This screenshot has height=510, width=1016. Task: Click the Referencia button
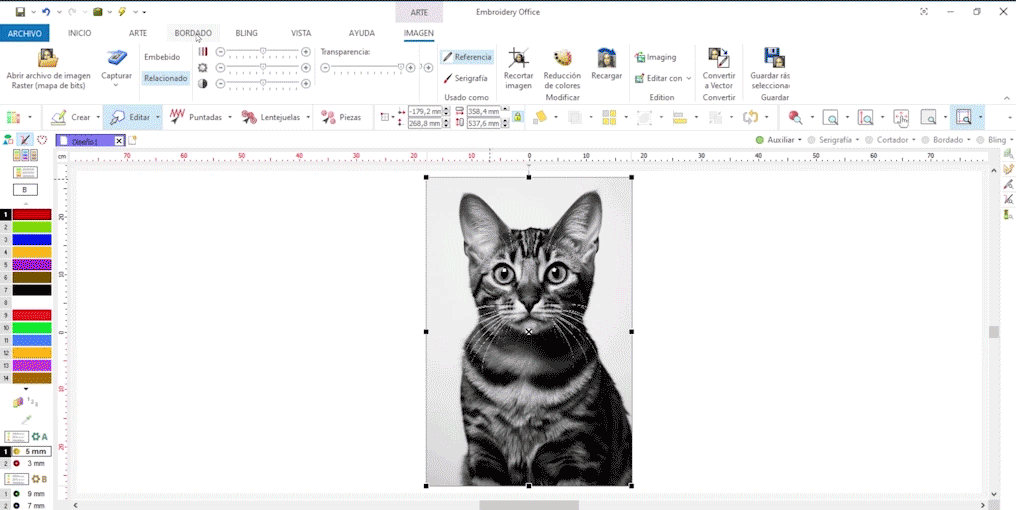467,57
